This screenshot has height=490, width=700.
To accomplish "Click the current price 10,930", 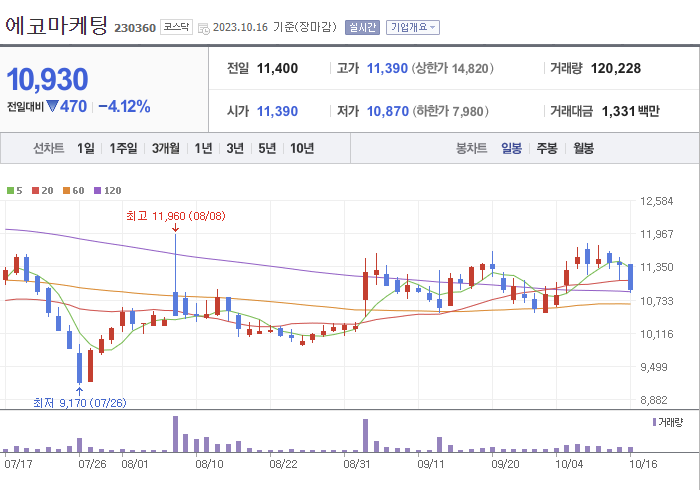I will click(47, 79).
